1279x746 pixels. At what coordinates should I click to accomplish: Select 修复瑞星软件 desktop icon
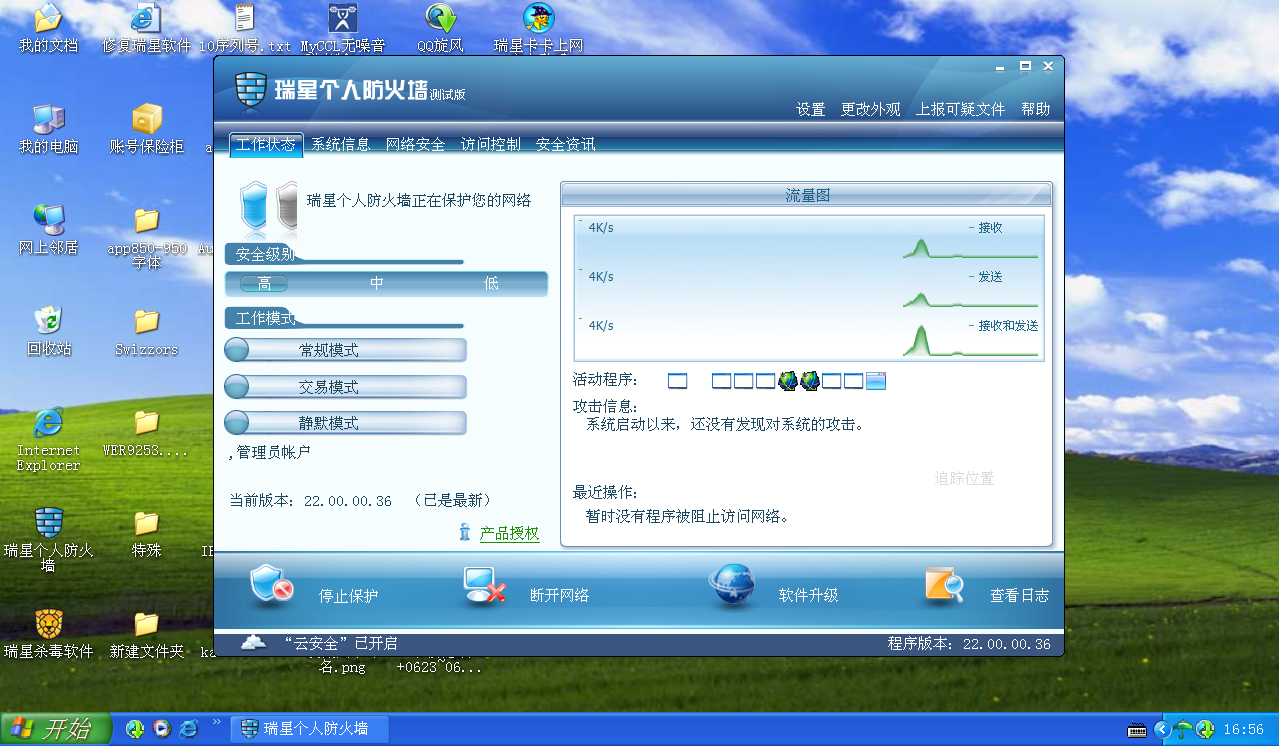tap(146, 28)
